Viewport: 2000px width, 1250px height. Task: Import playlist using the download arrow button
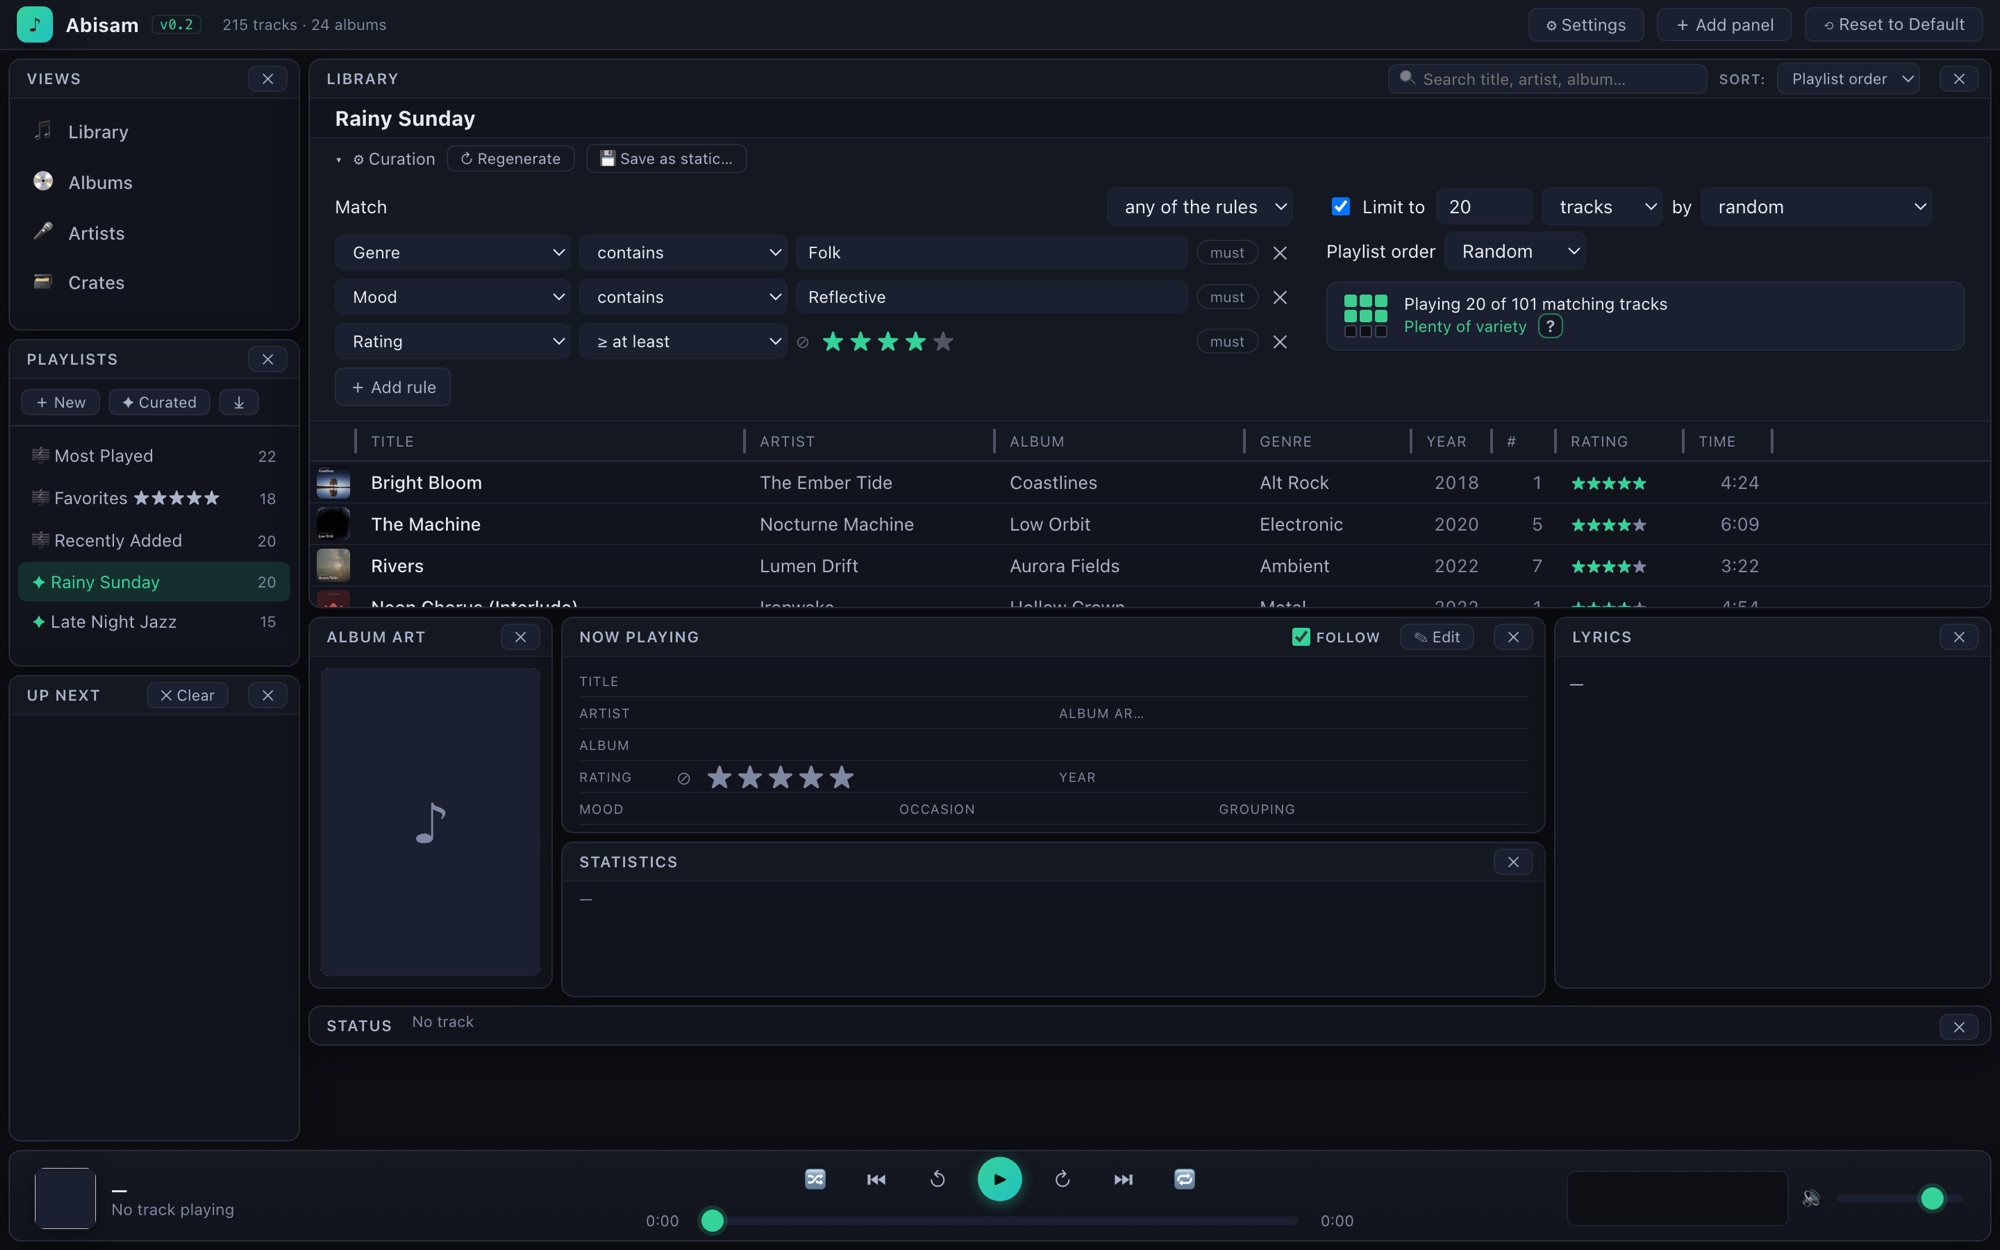239,402
